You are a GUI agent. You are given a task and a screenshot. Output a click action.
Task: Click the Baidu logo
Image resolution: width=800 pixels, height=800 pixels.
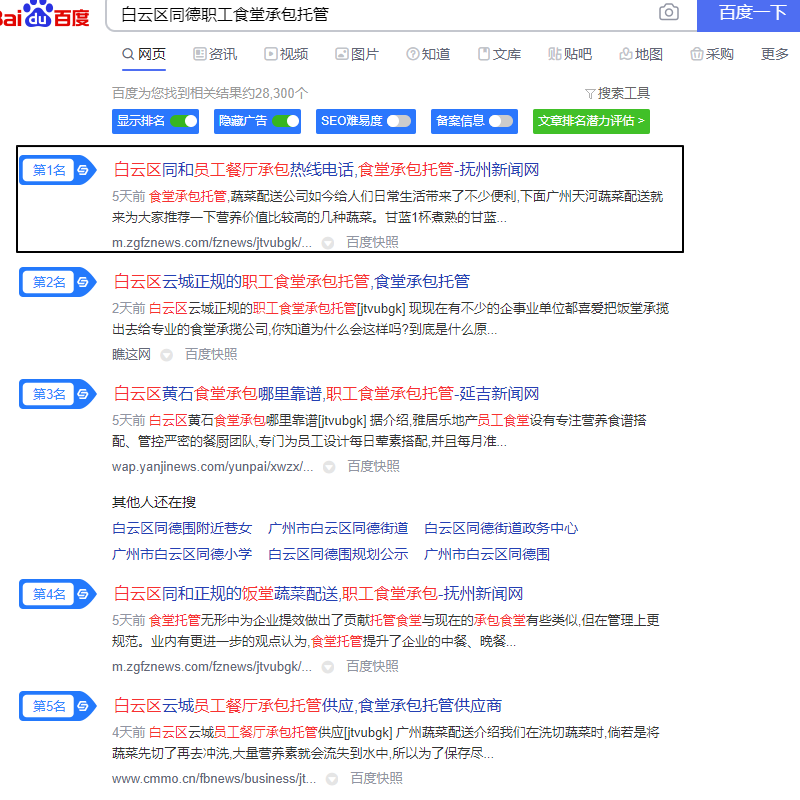point(45,14)
